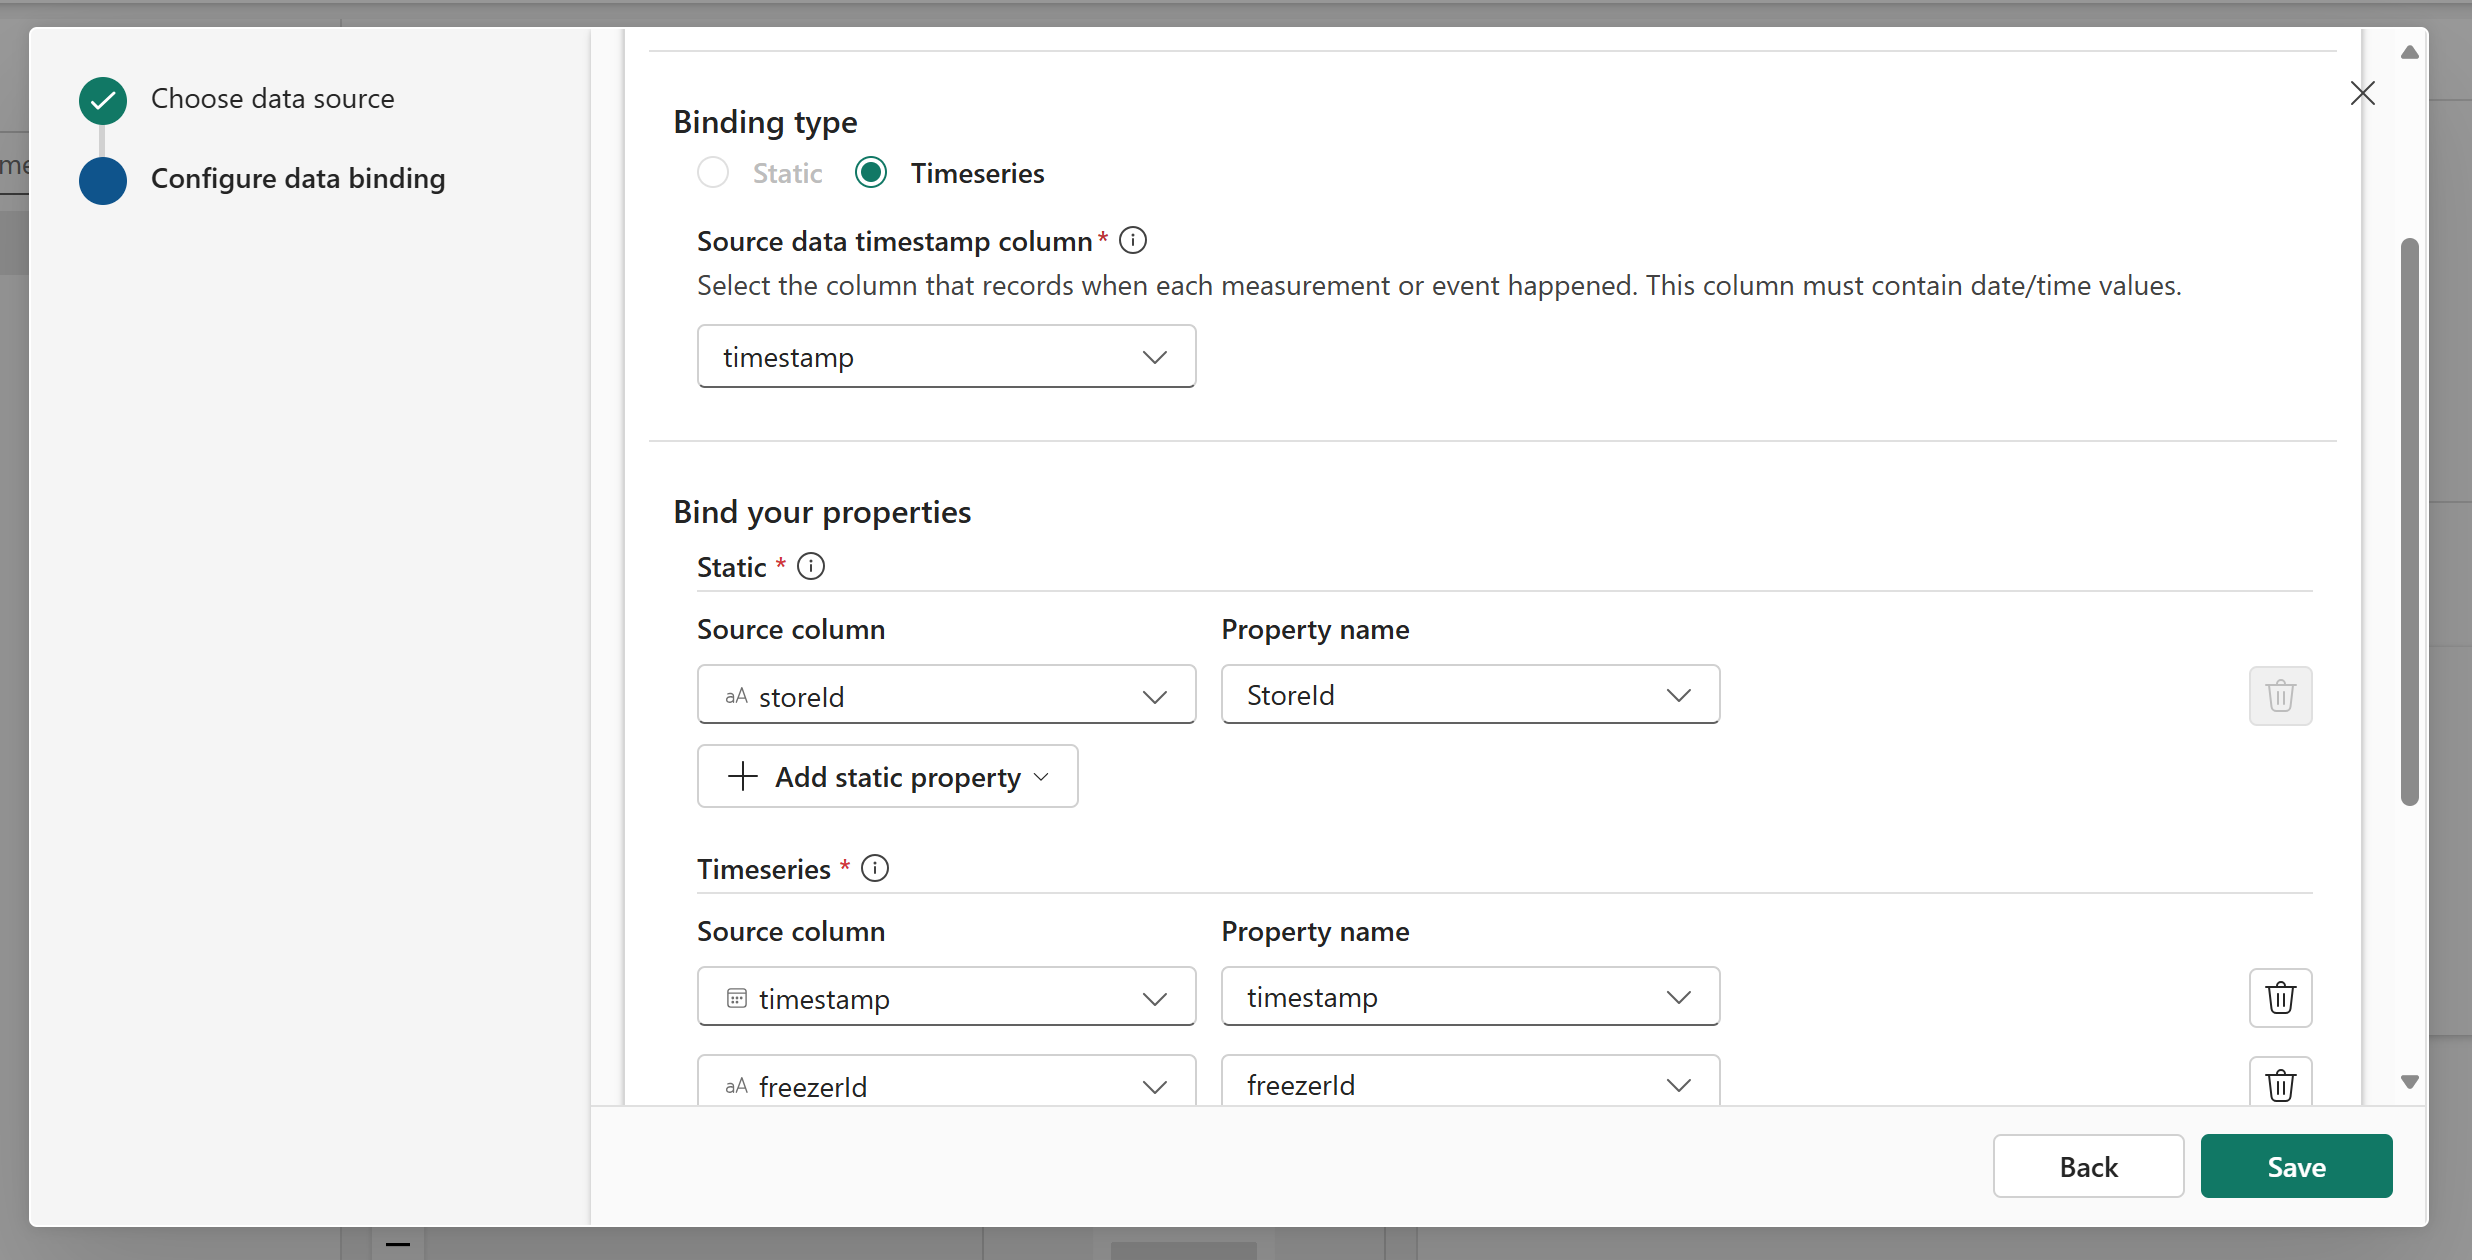Viewport: 2472px width, 1260px height.
Task: Expand the freezerId source column dropdown
Action: [946, 1085]
